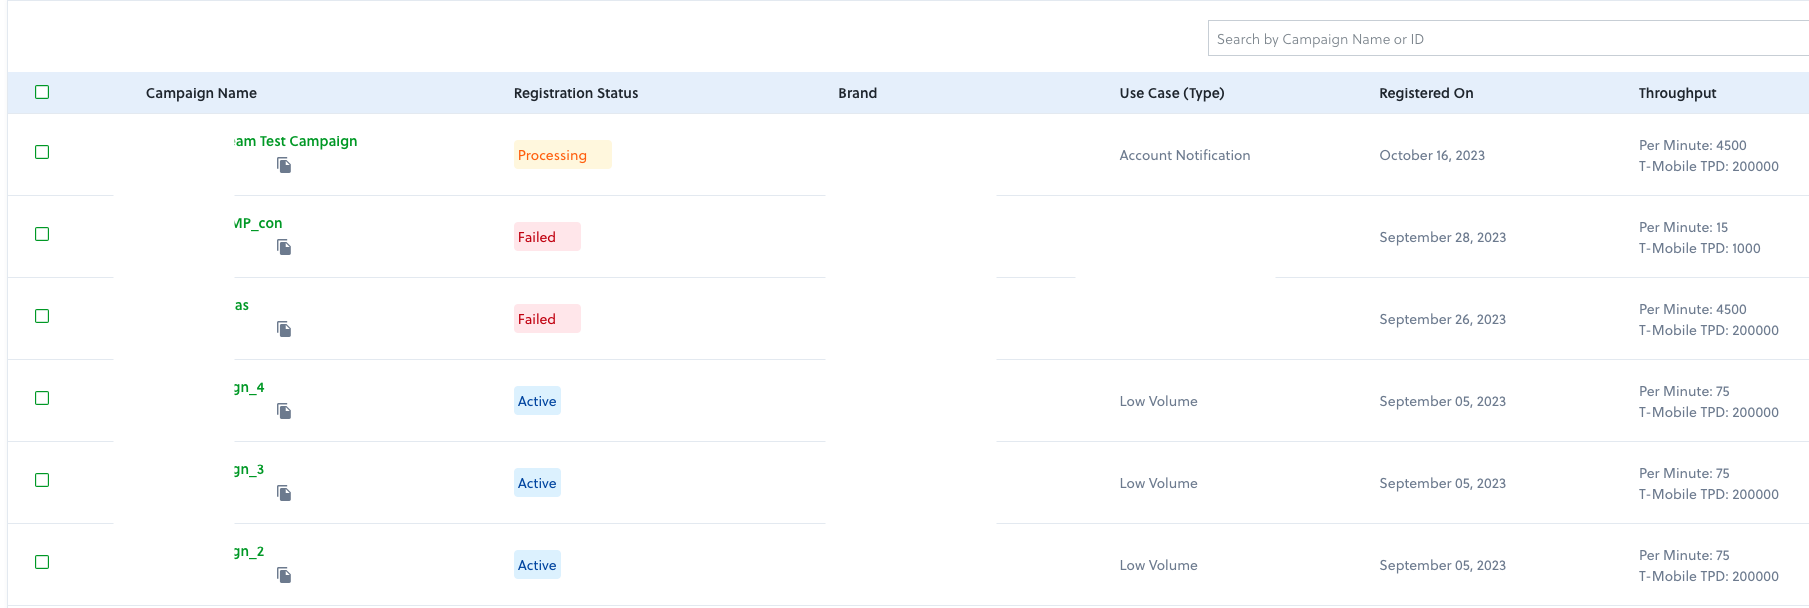1809x608 pixels.
Task: Click the Failed badge for September 28 campaign
Action: (x=537, y=237)
